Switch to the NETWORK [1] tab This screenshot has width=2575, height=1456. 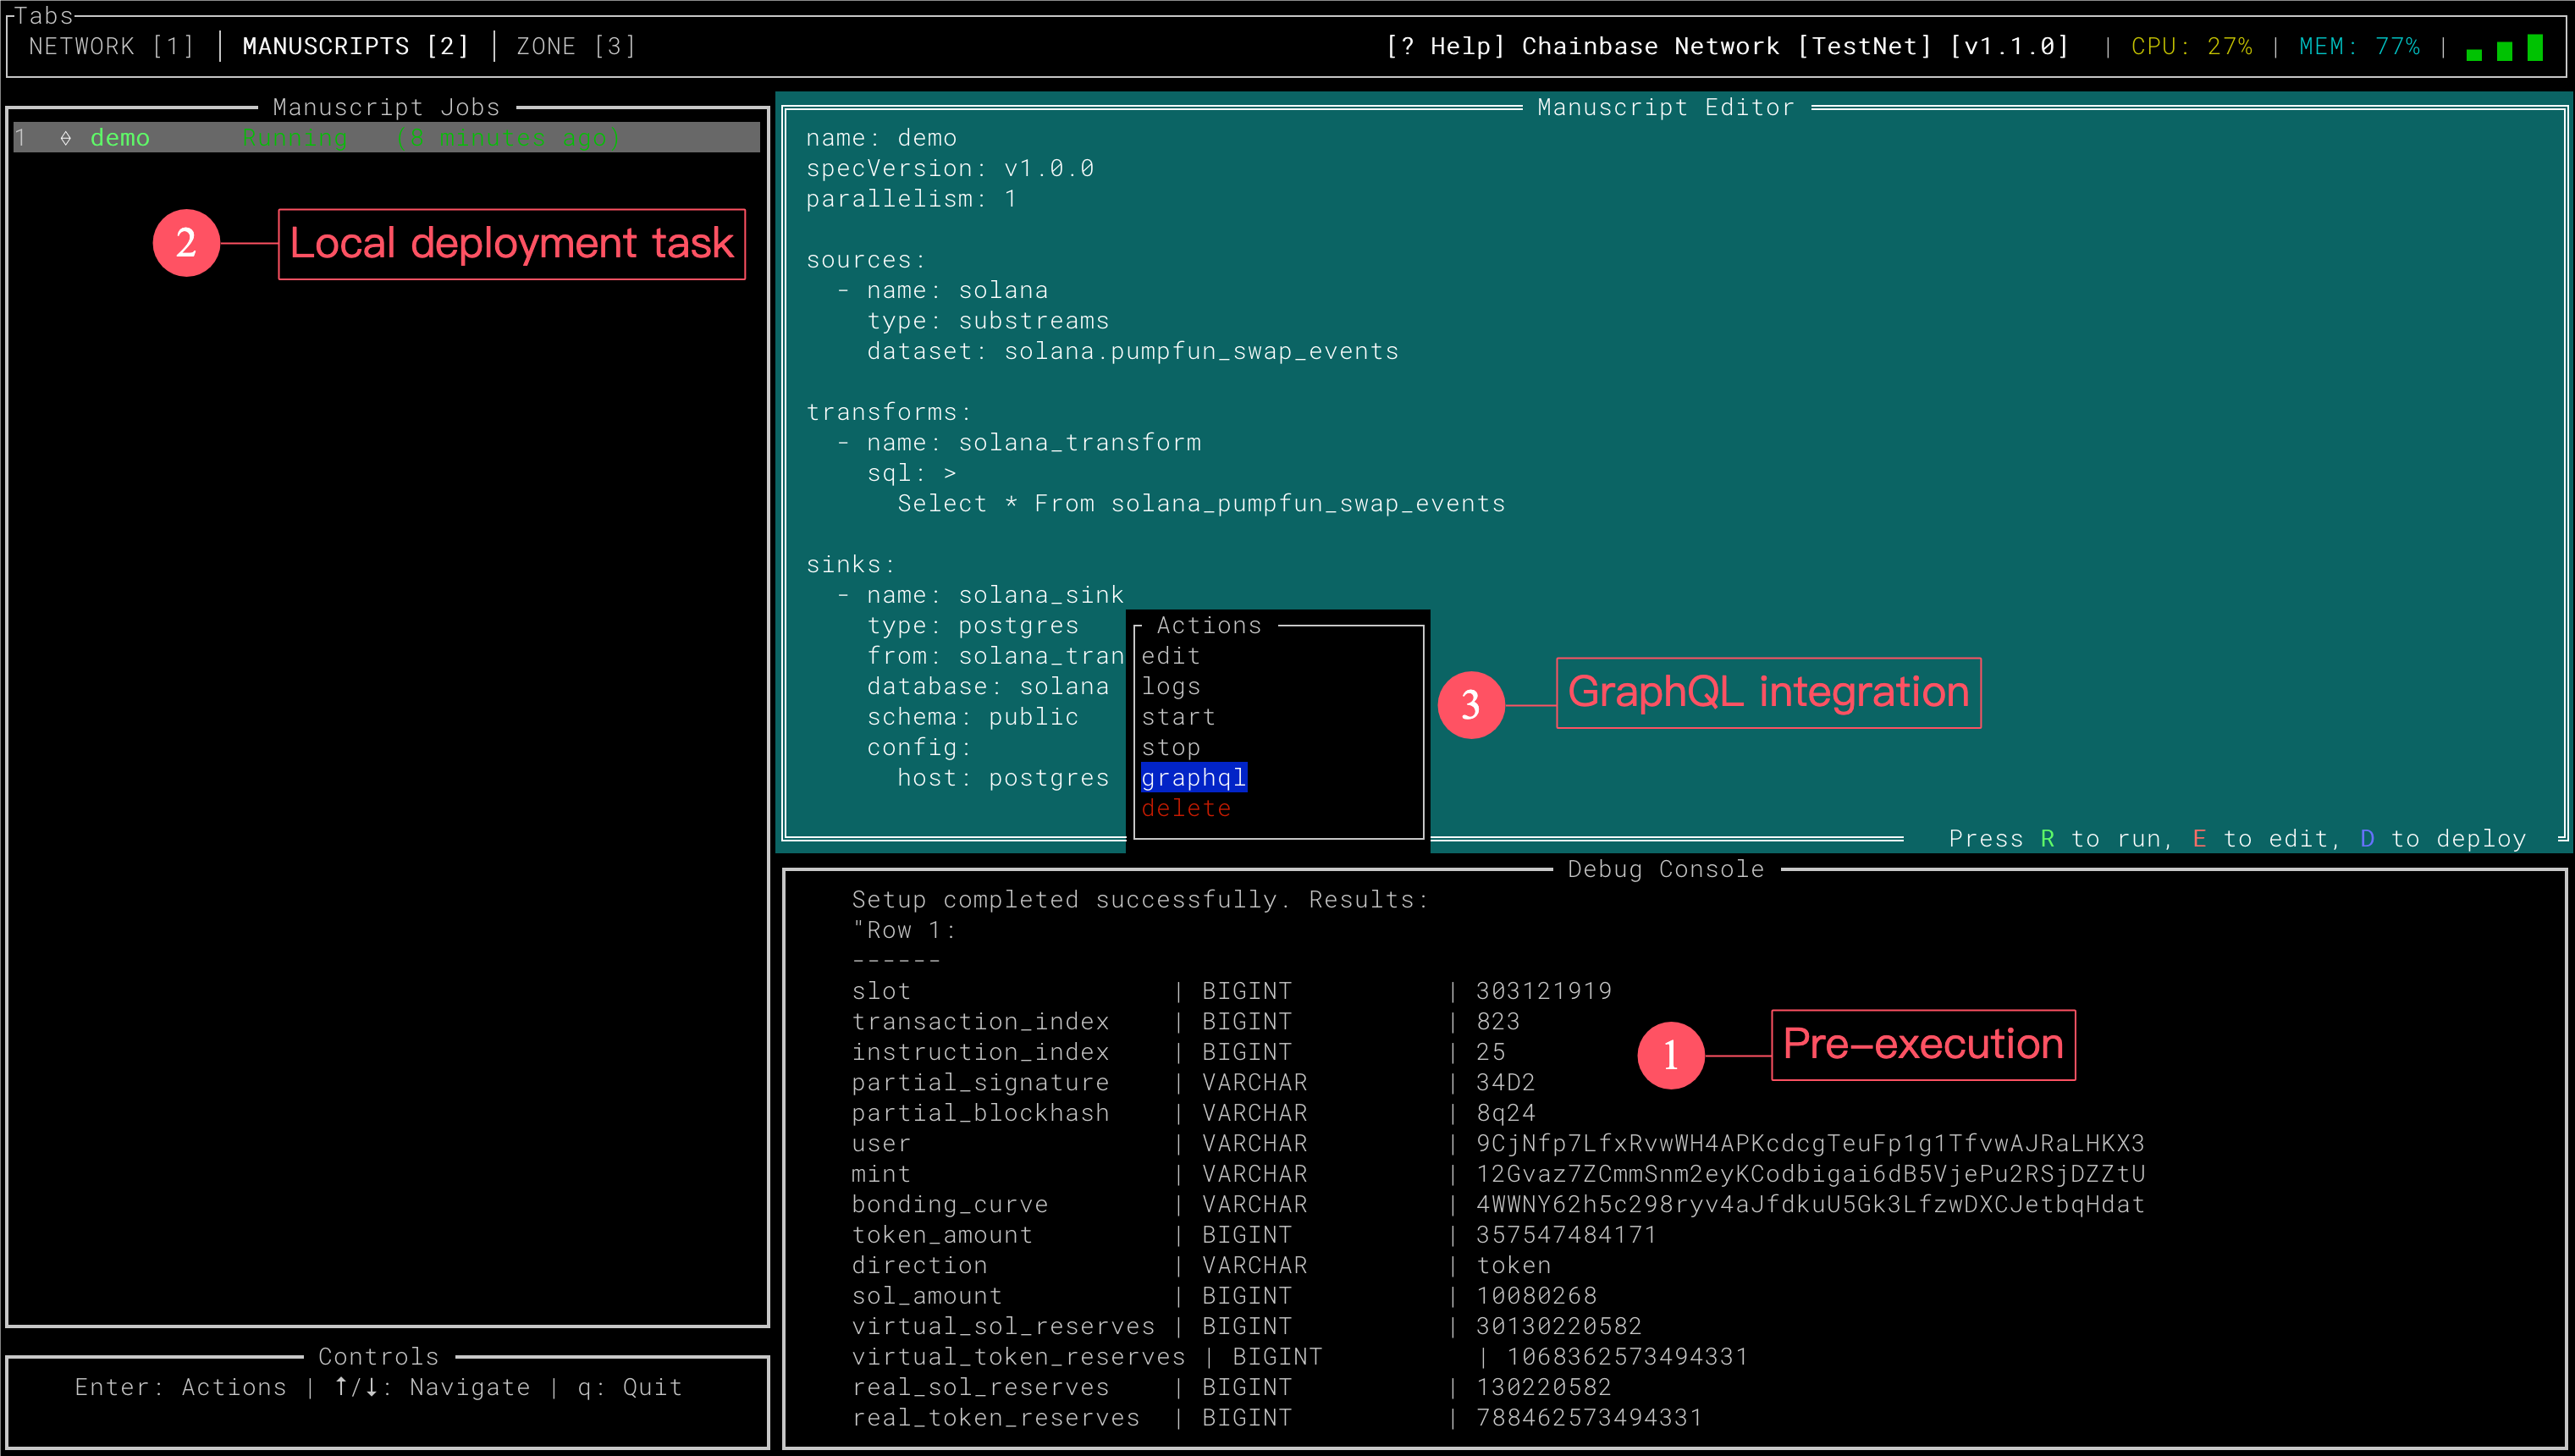click(x=111, y=46)
